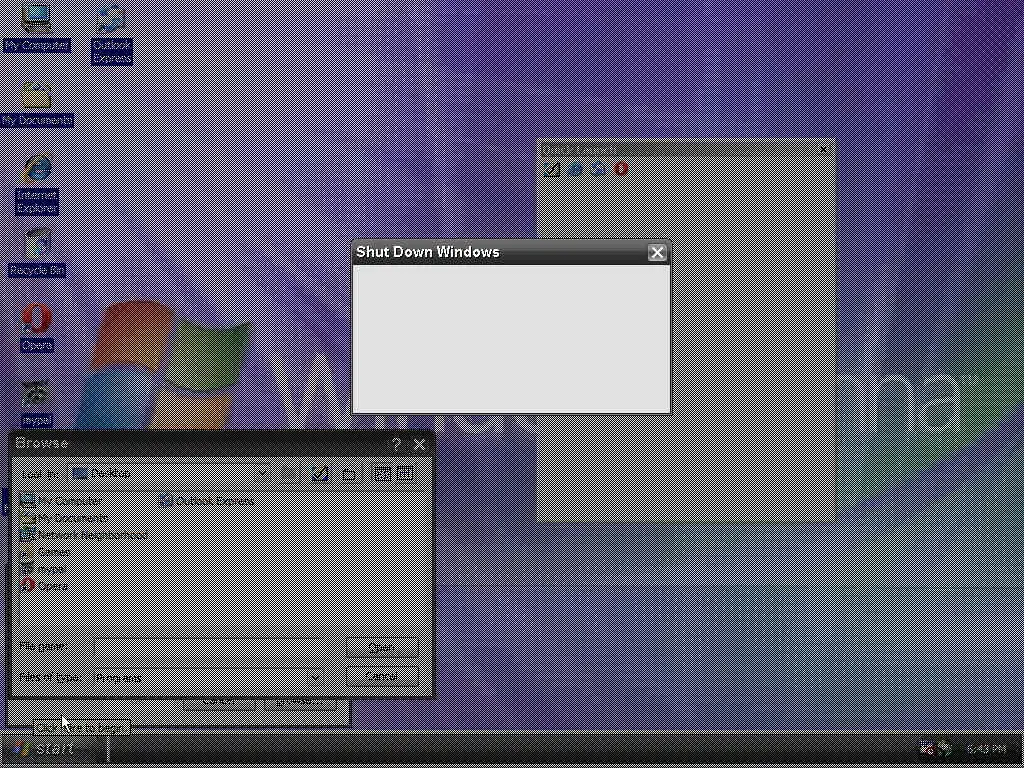The image size is (1024, 768).
Task: Select the mypal desktop shortcut
Action: pyautogui.click(x=37, y=404)
